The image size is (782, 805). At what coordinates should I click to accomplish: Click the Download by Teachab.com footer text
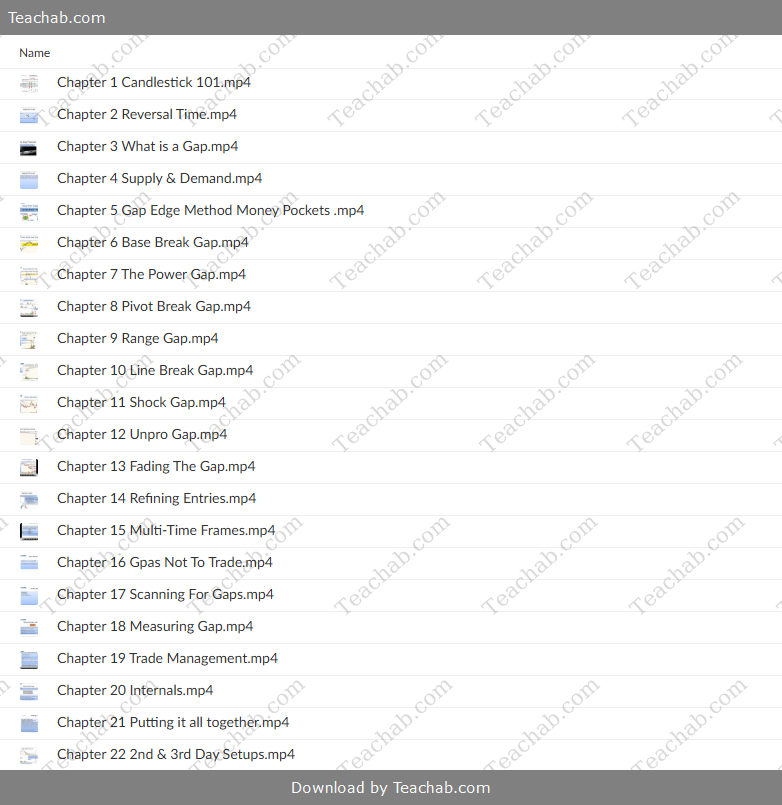pos(391,788)
